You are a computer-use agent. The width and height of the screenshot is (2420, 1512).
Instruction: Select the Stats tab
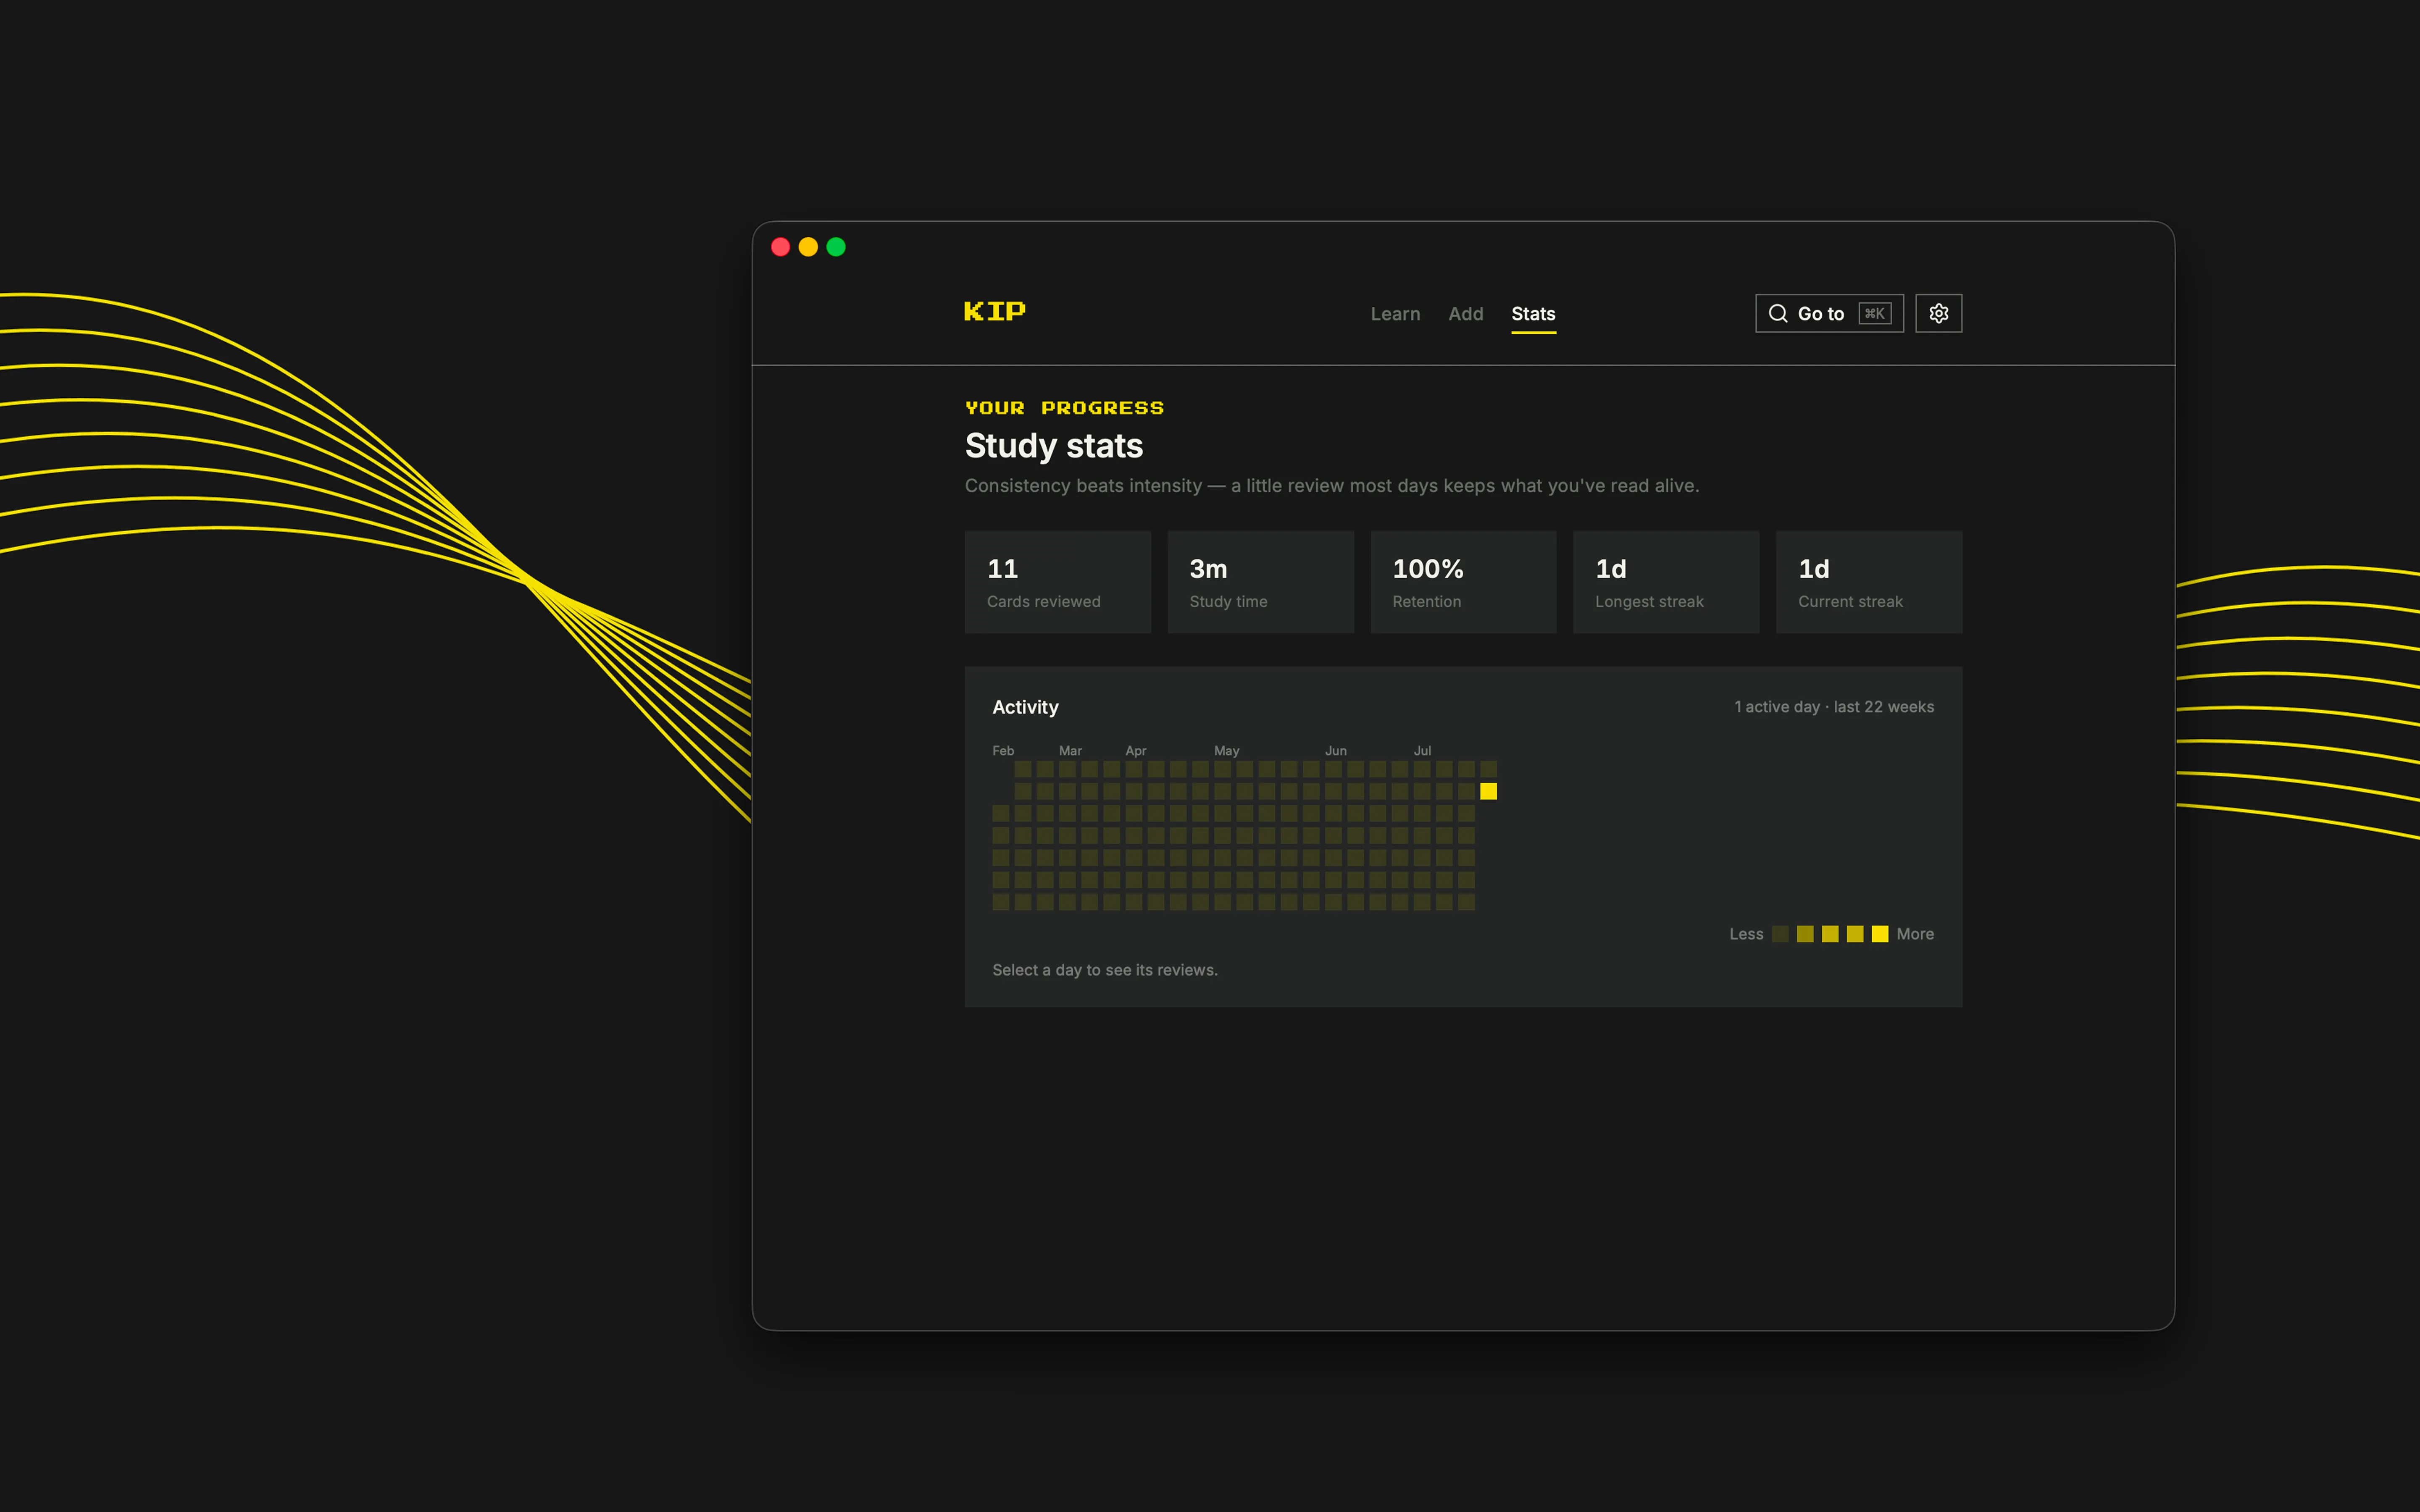pos(1533,314)
